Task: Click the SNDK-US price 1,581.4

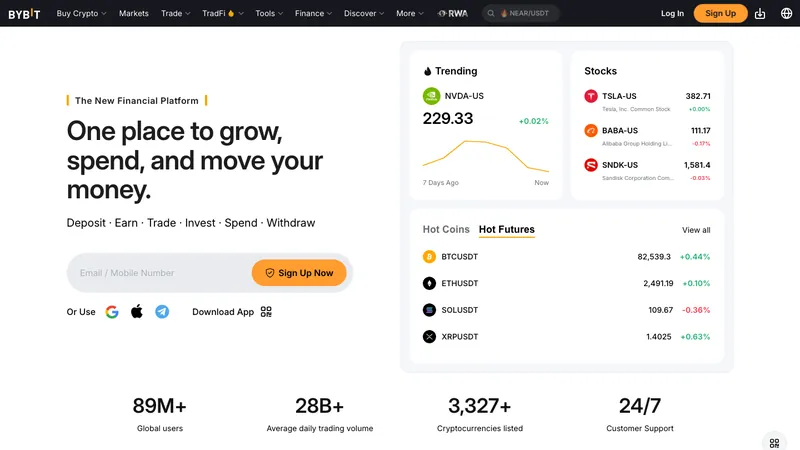Action: pyautogui.click(x=697, y=165)
